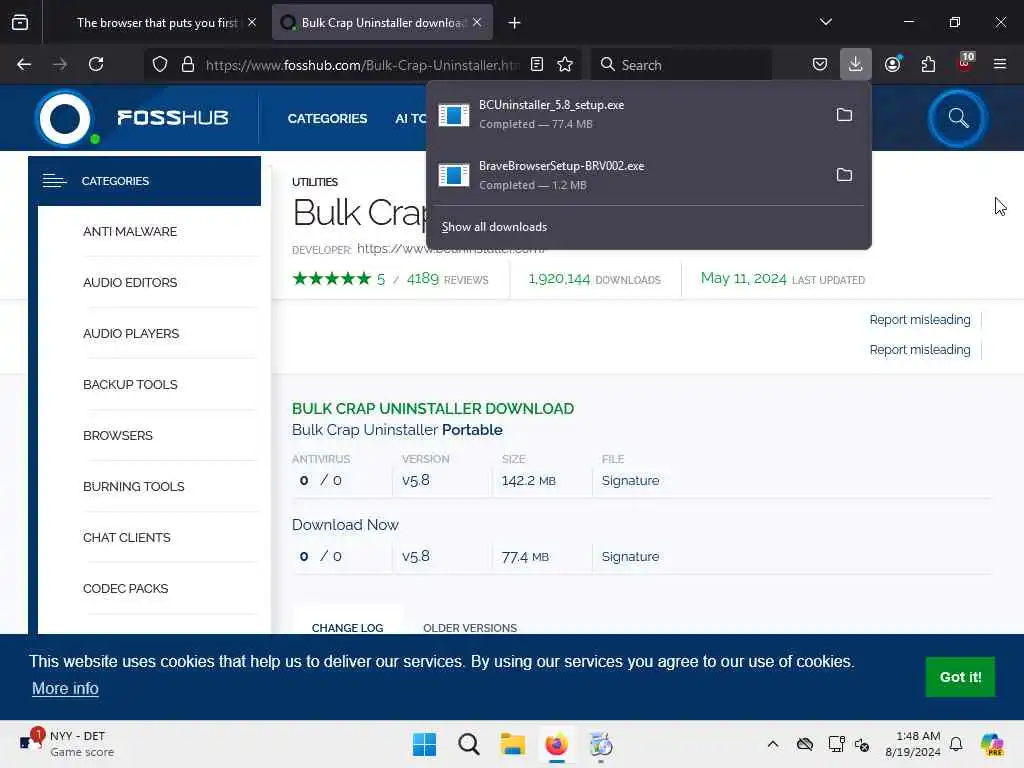
Task: Click the site security padlock icon
Action: 188,64
